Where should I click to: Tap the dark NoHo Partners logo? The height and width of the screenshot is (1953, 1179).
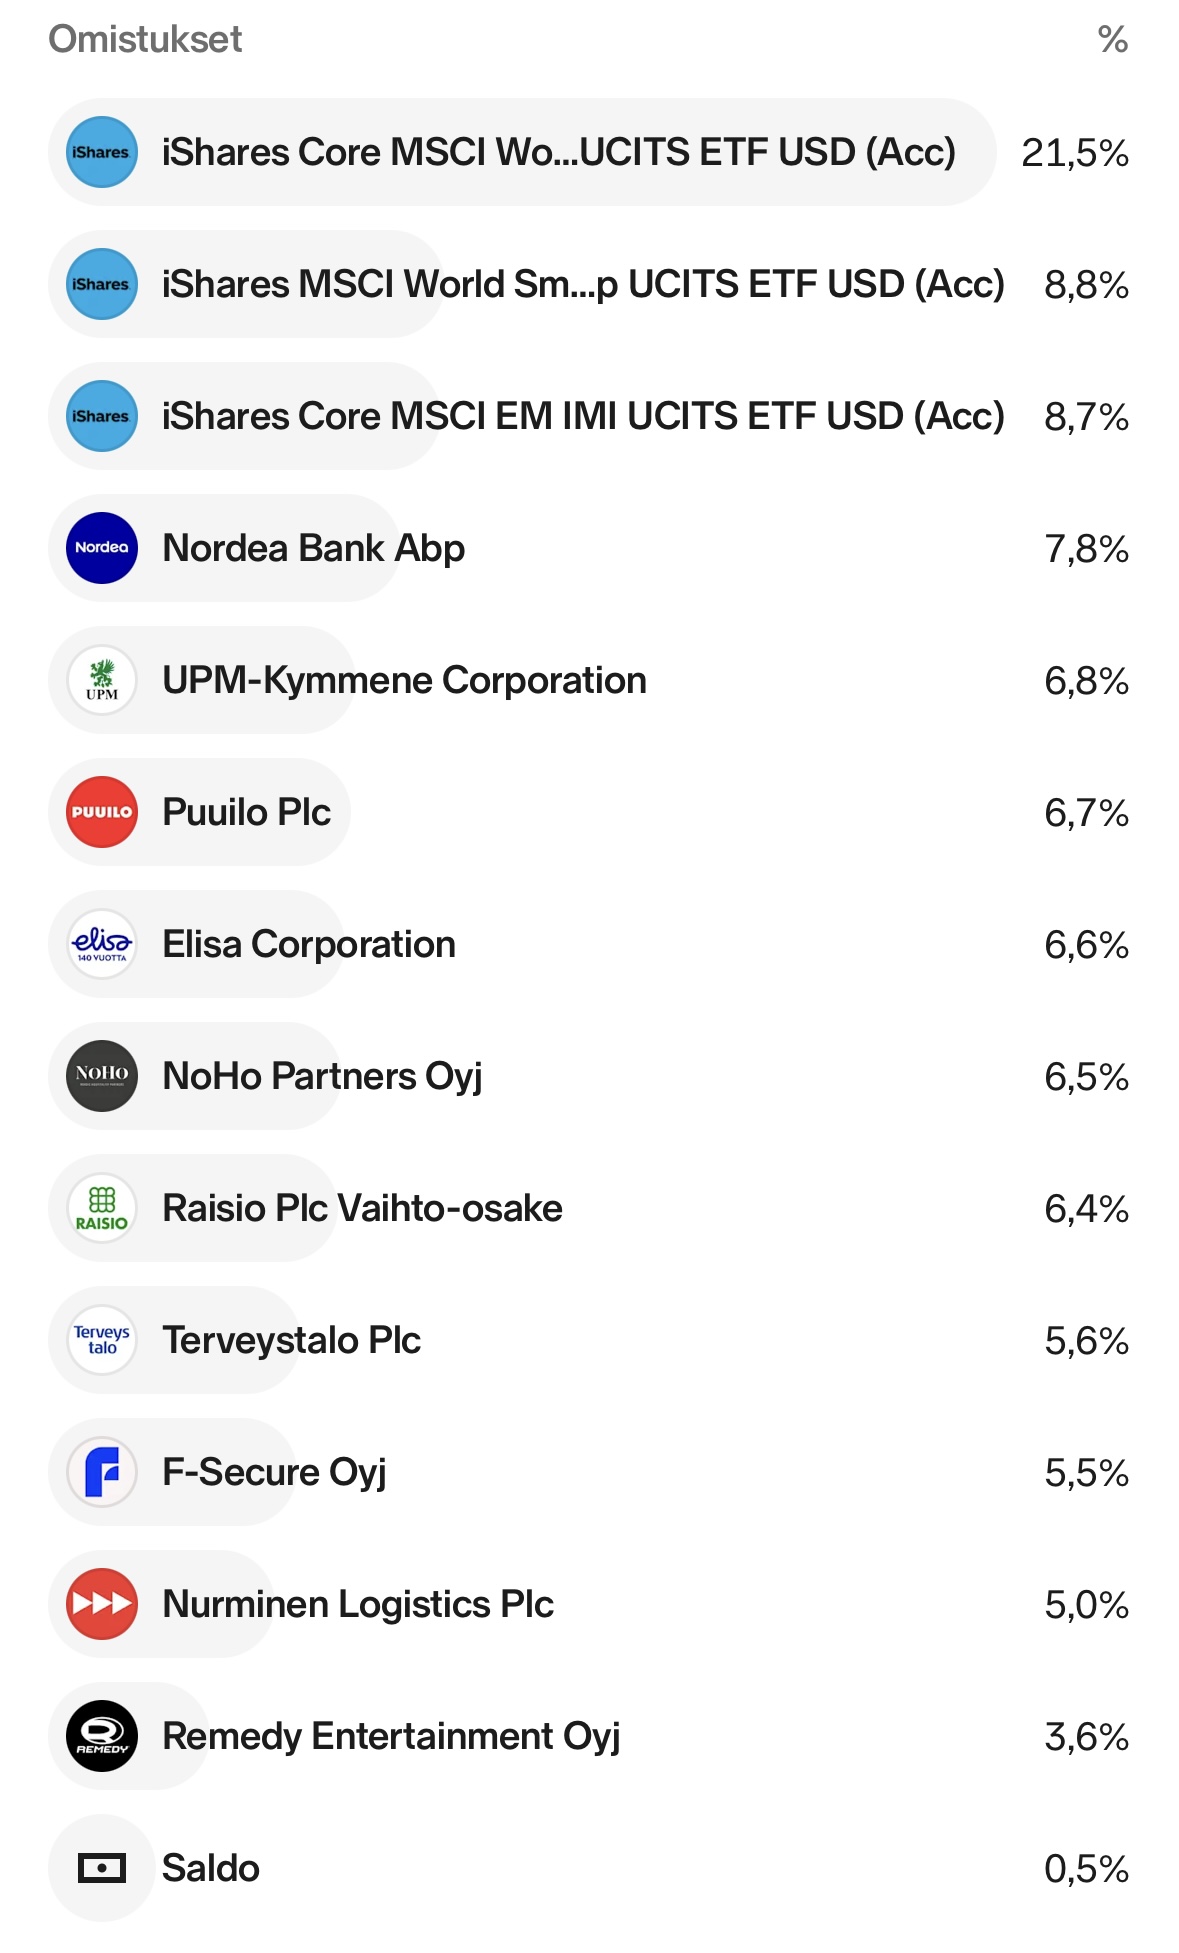pos(102,1076)
